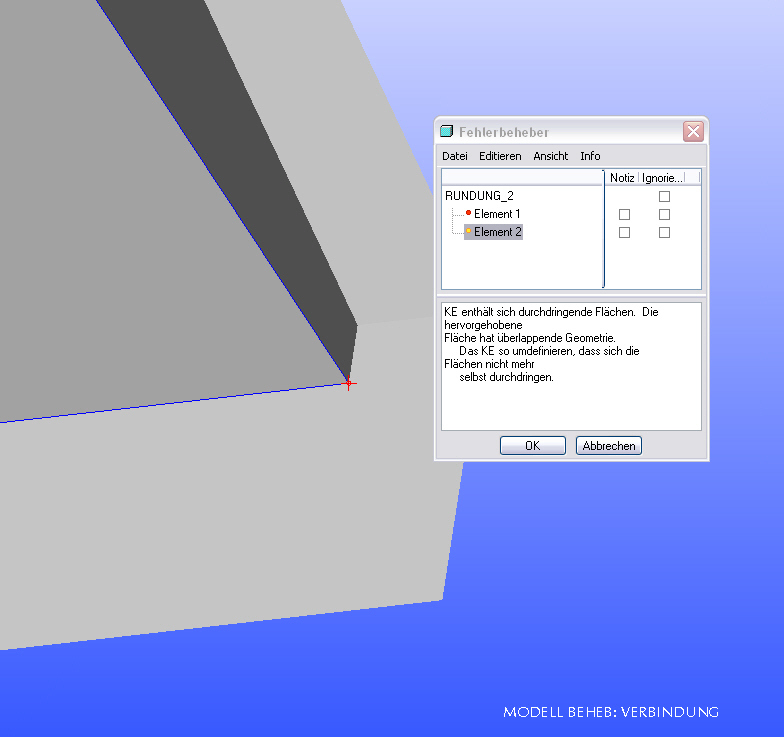Open the Ansicht menu

click(x=550, y=156)
